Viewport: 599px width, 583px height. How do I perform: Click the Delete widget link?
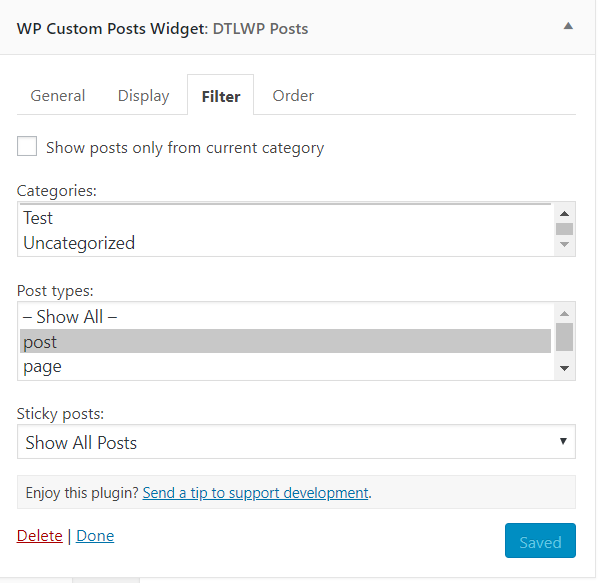coord(39,536)
